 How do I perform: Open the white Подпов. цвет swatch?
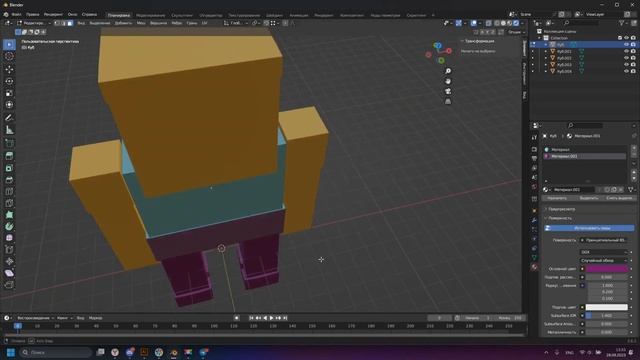tap(607, 307)
